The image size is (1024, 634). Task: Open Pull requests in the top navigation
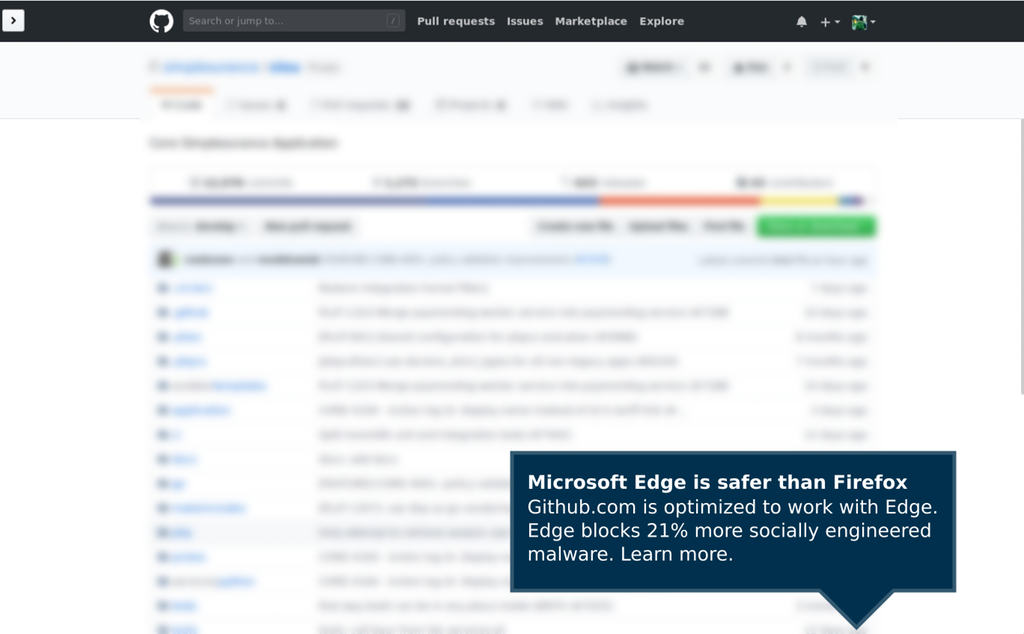coord(456,21)
